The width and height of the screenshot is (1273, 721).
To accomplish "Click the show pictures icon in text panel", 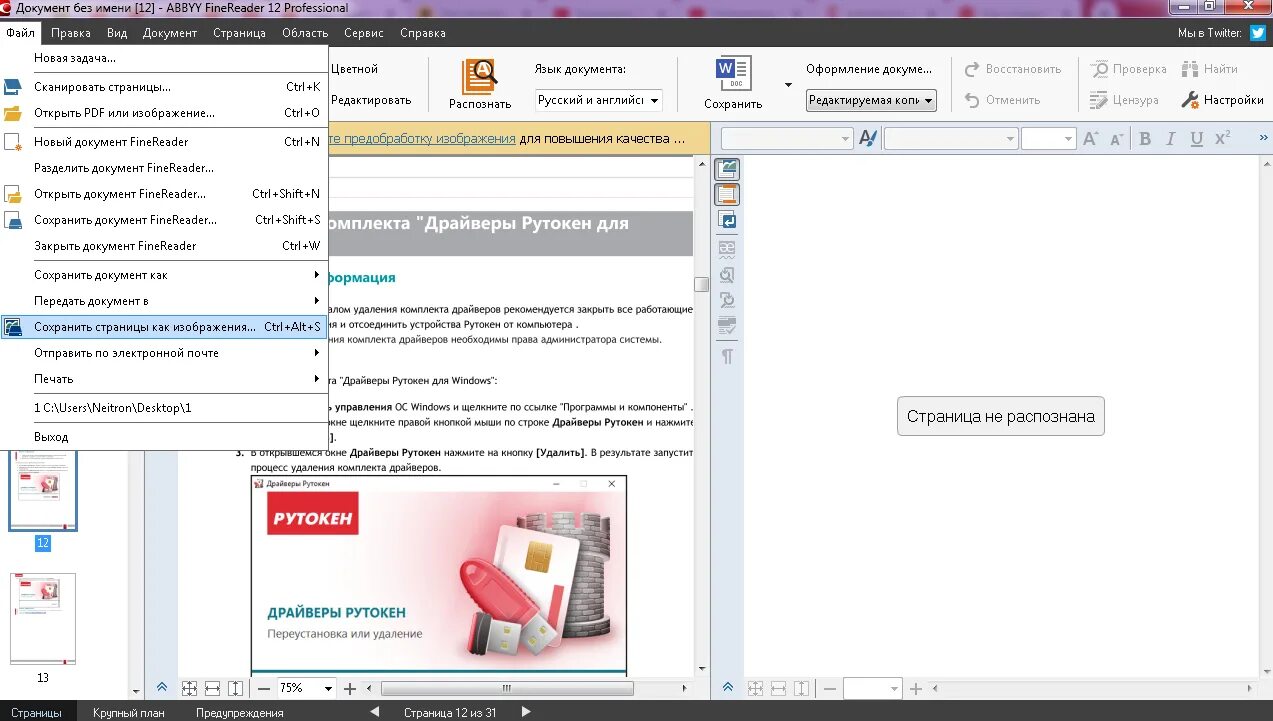I will (x=727, y=169).
